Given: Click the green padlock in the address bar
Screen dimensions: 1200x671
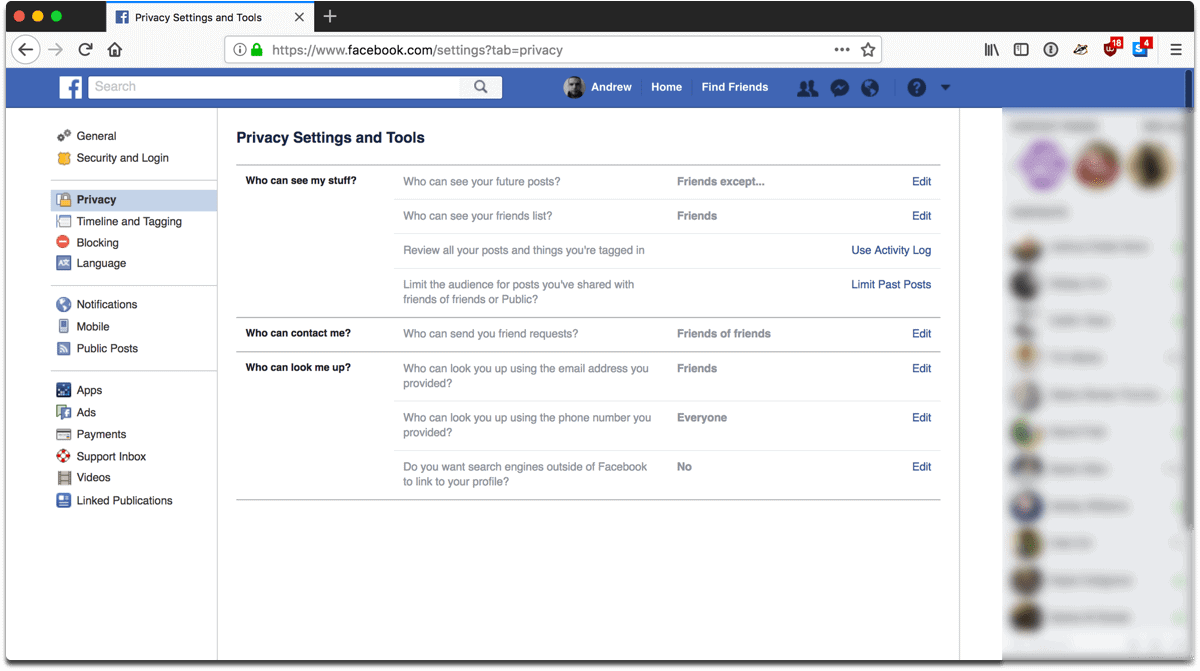Looking at the screenshot, I should [256, 50].
